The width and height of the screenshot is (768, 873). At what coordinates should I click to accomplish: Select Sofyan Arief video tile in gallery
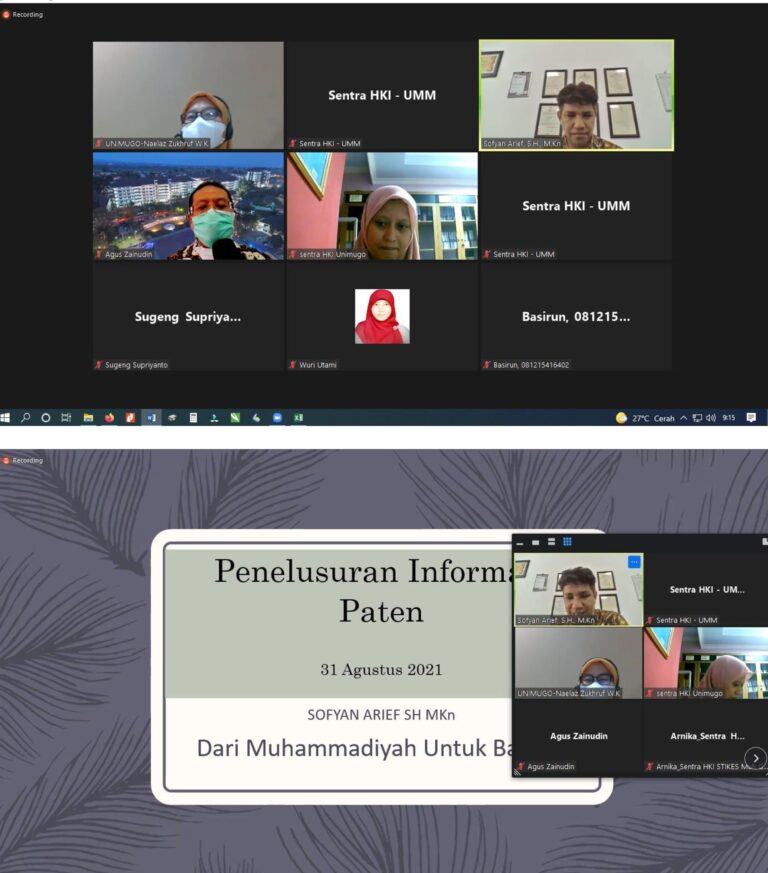point(576,95)
